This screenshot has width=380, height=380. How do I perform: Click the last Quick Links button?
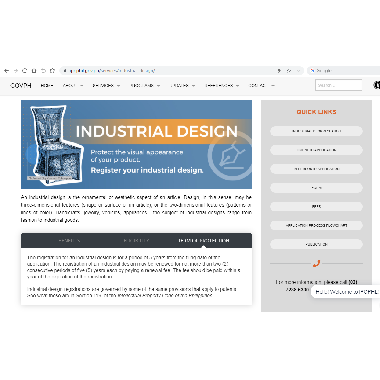click(316, 244)
